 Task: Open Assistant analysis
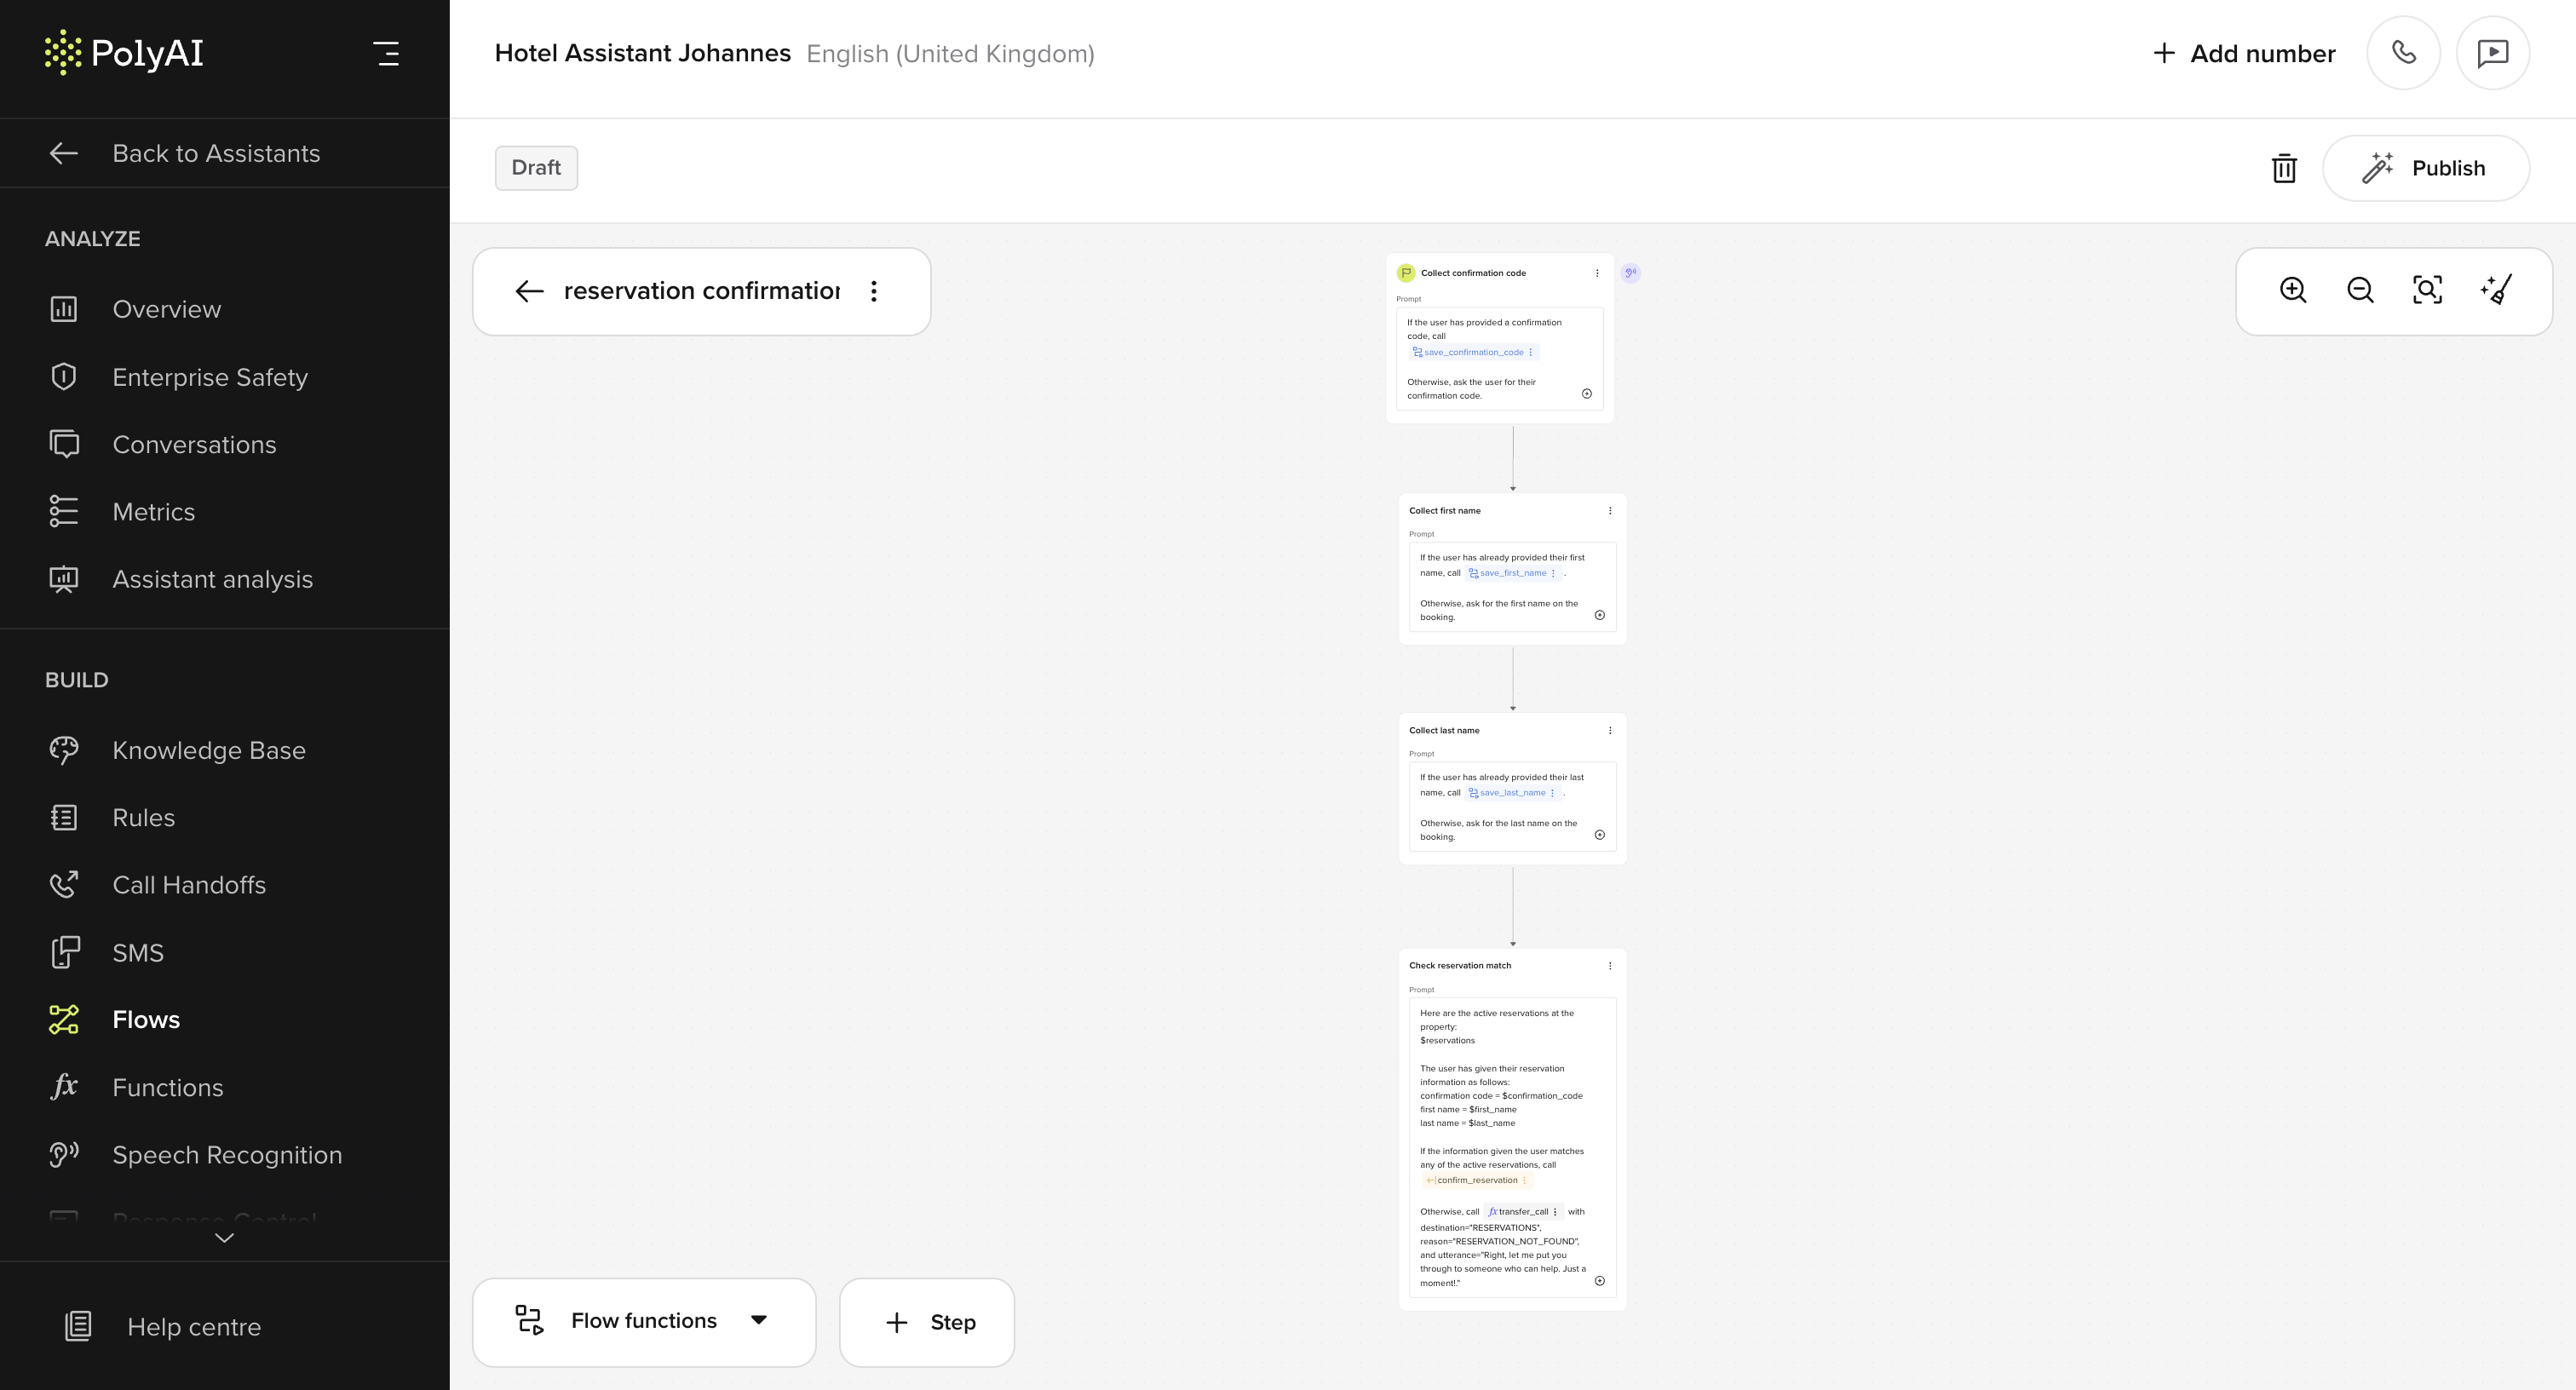tap(212, 579)
